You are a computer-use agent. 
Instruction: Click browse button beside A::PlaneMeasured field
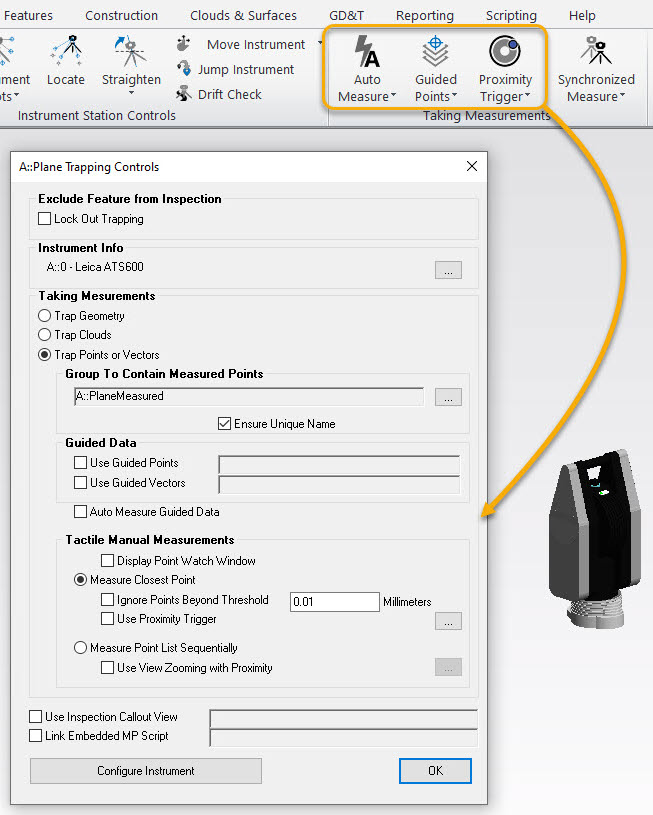tap(448, 397)
